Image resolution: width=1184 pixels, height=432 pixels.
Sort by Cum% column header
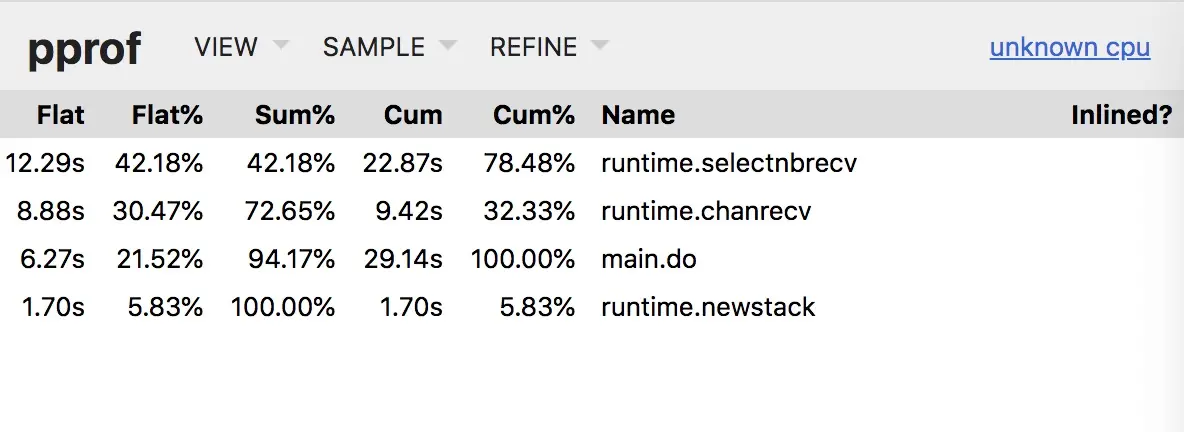pyautogui.click(x=534, y=115)
